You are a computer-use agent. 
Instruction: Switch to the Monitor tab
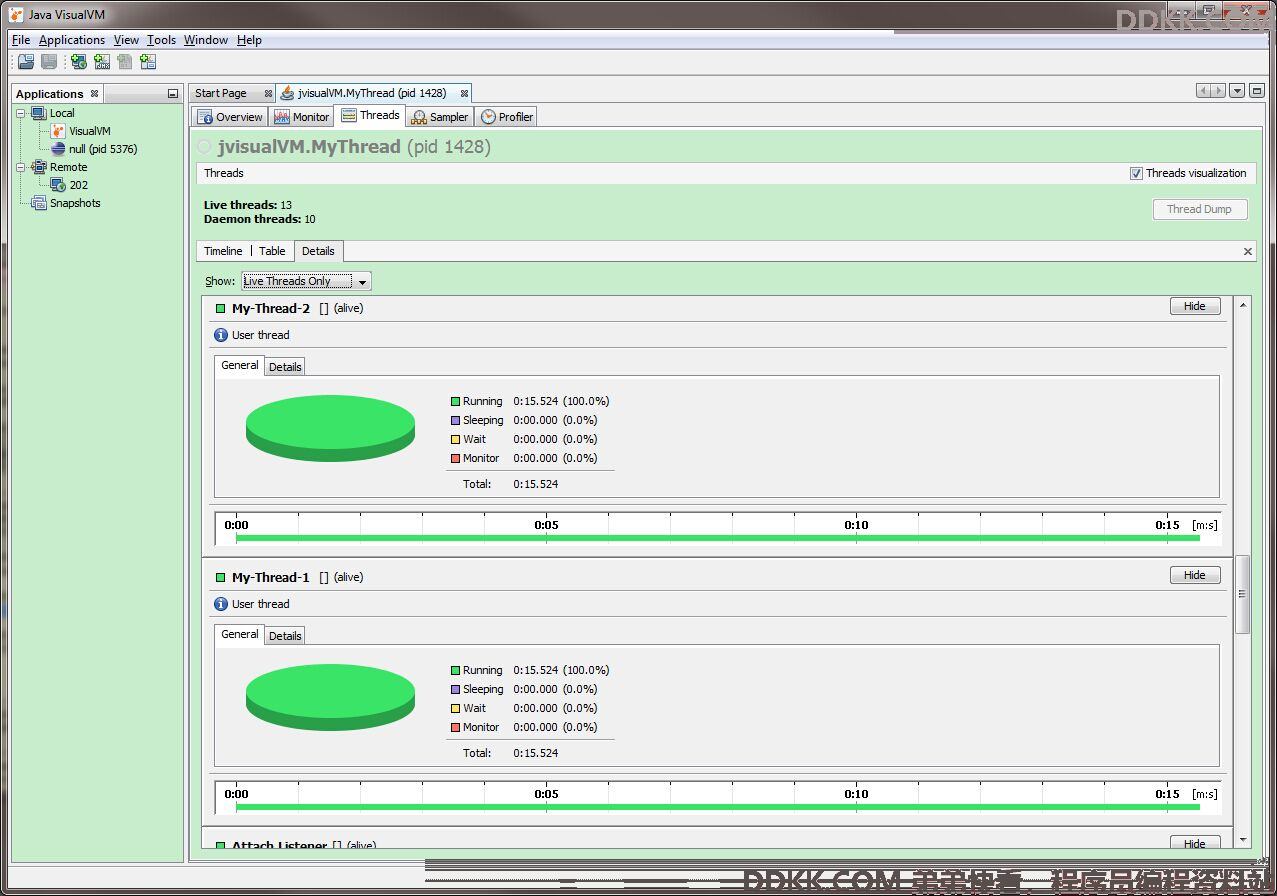pos(302,117)
